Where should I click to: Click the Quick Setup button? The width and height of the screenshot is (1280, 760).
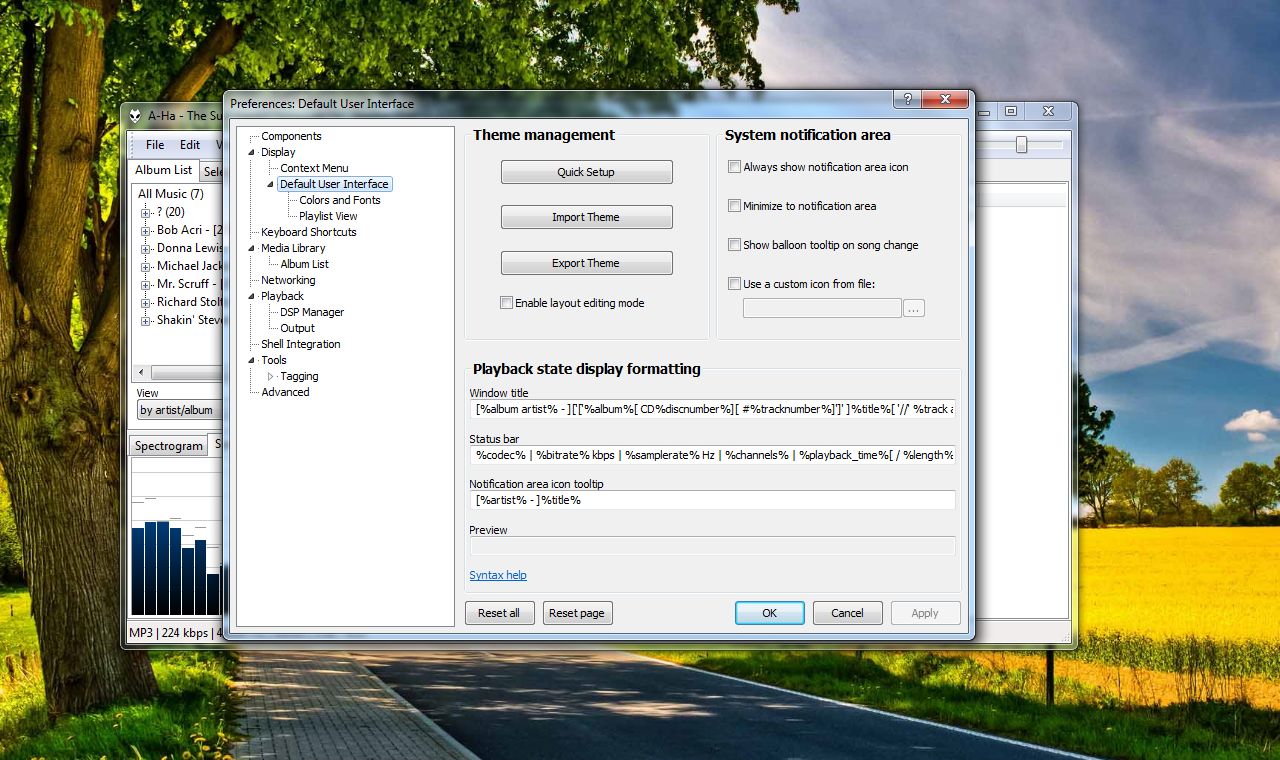(586, 172)
